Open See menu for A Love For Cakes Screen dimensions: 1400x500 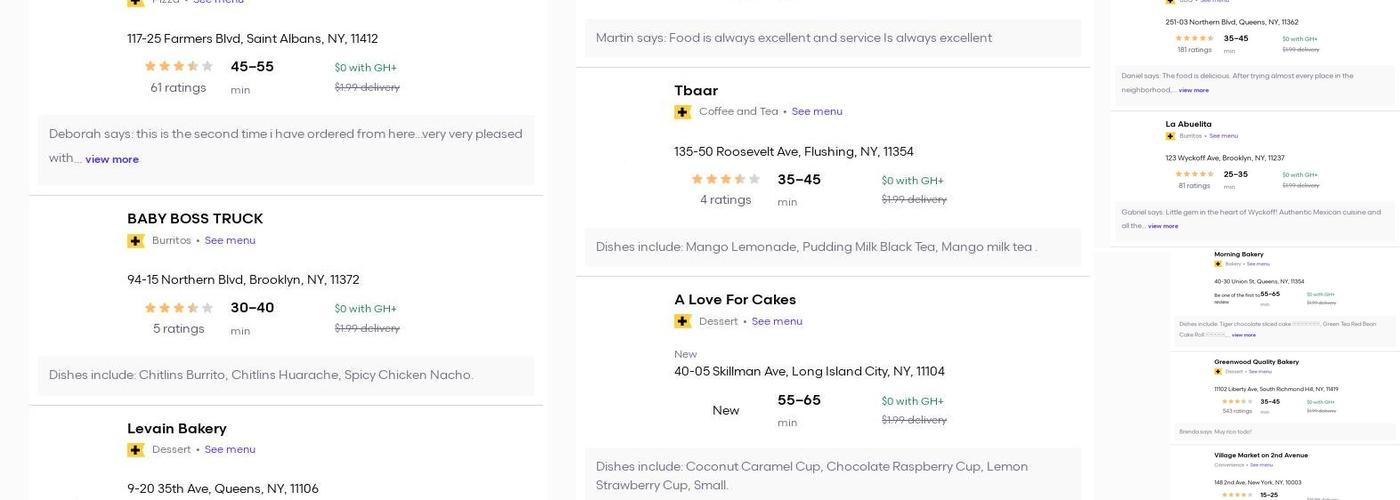click(776, 322)
